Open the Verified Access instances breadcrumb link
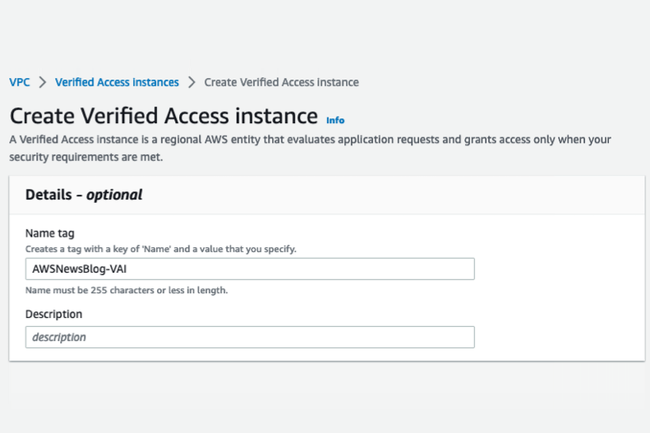The height and width of the screenshot is (433, 650). (x=117, y=82)
